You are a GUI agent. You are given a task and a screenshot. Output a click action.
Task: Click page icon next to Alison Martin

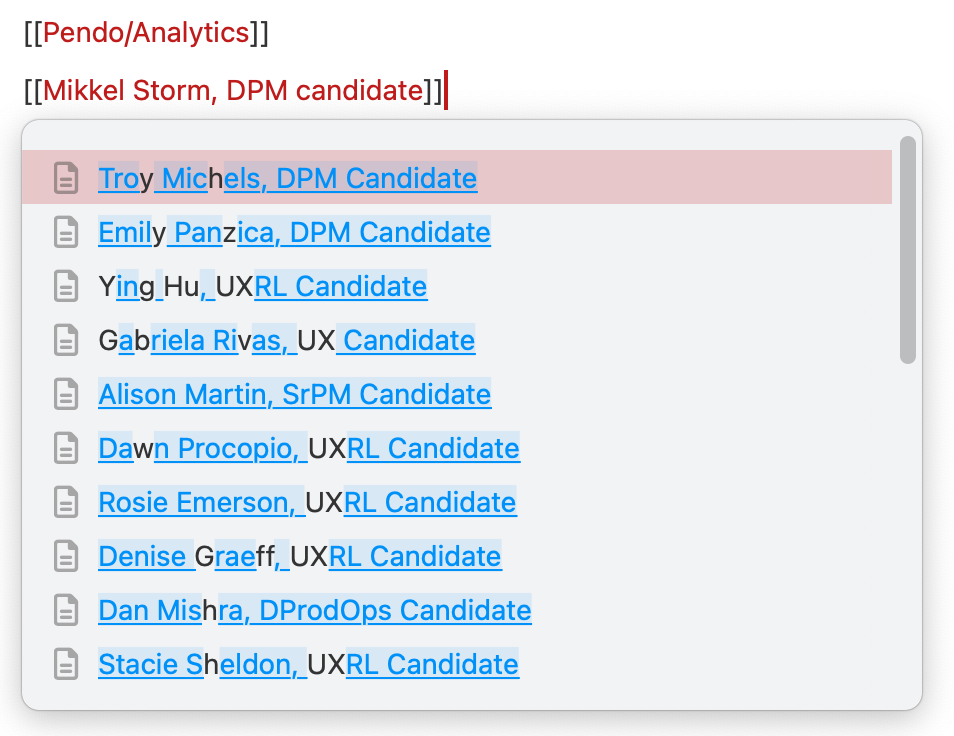(x=66, y=394)
